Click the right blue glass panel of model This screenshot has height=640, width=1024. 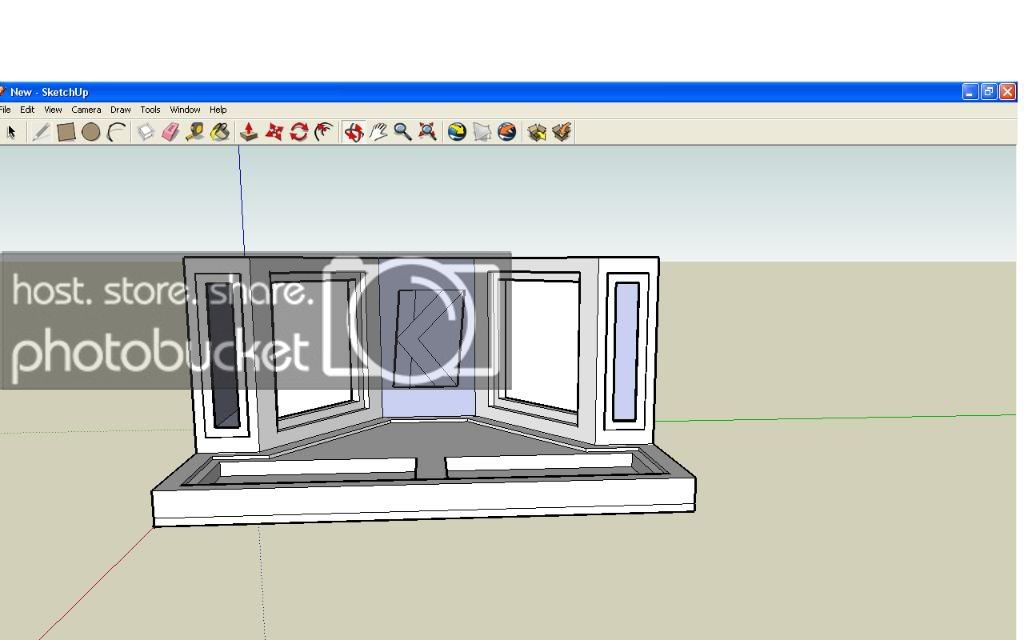626,351
